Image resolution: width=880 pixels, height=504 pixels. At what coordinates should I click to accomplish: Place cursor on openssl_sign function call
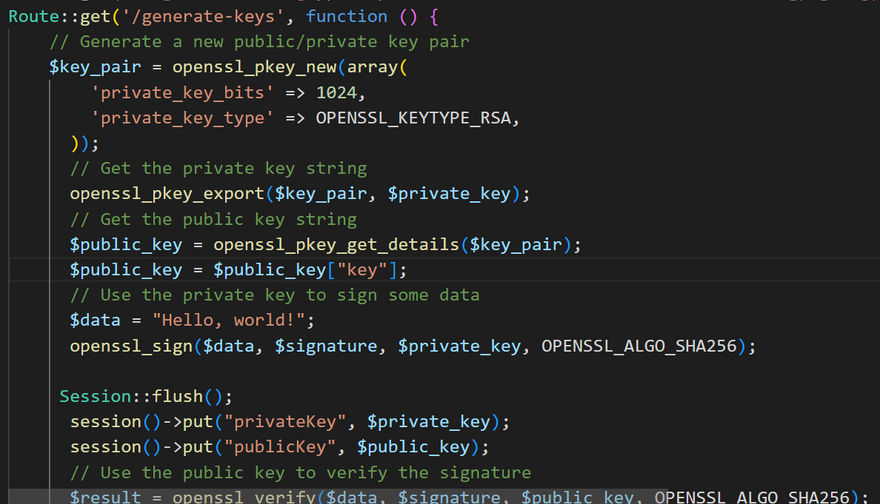click(x=130, y=346)
